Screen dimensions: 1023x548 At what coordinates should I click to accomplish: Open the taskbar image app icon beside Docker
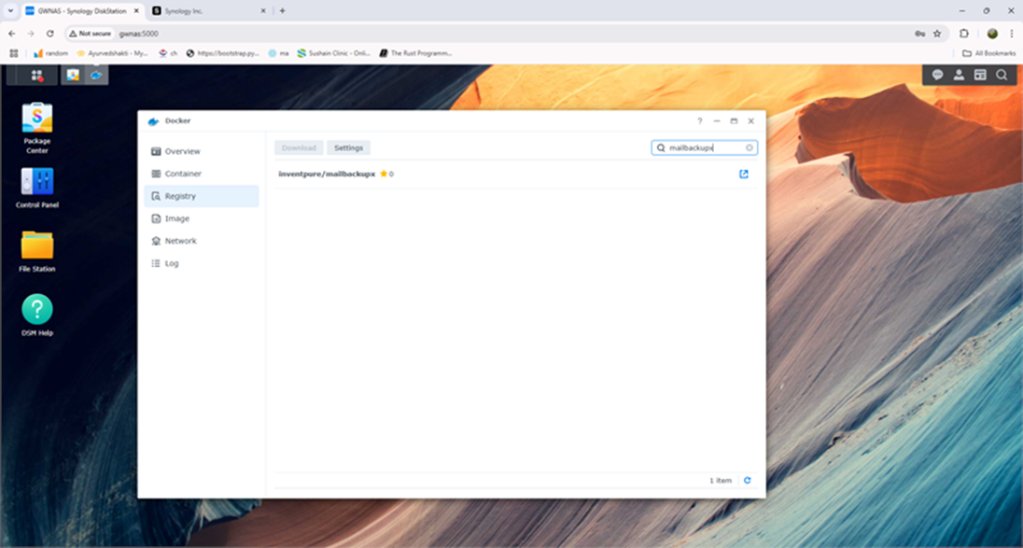coord(73,75)
